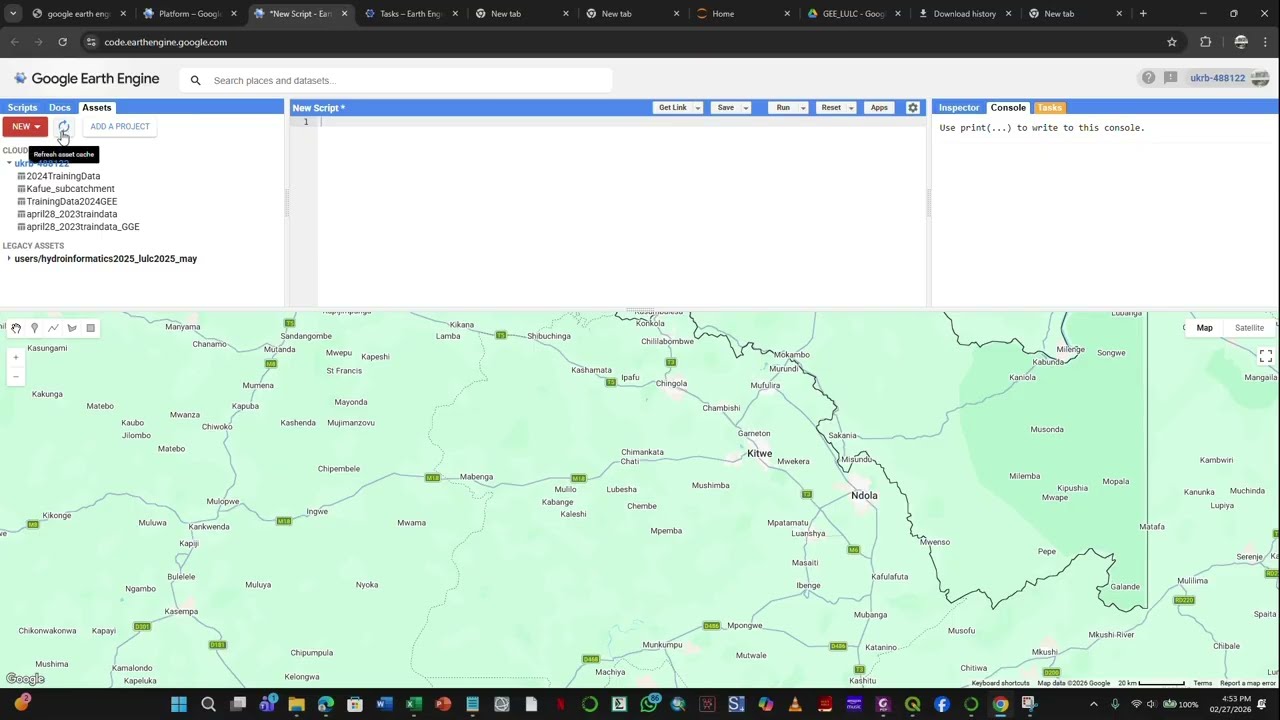Select the Assets tab
Image resolution: width=1280 pixels, height=720 pixels.
[x=97, y=108]
